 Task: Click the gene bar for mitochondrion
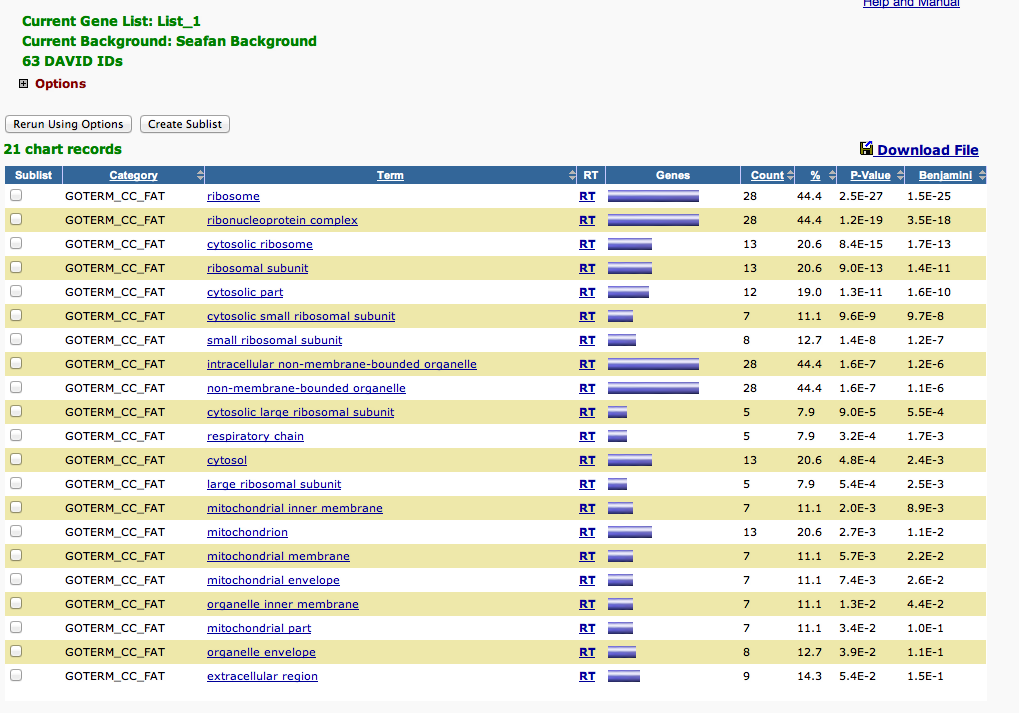[630, 532]
